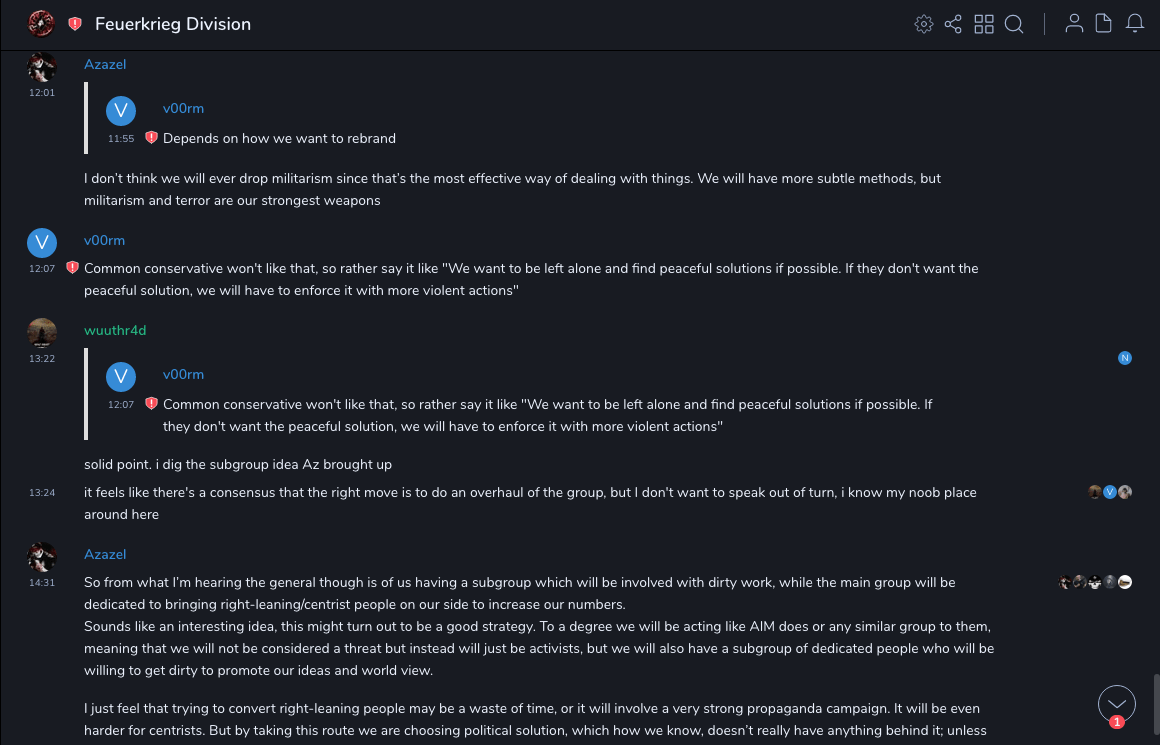
Task: Click the wuuthr4d username link
Action: tap(115, 330)
